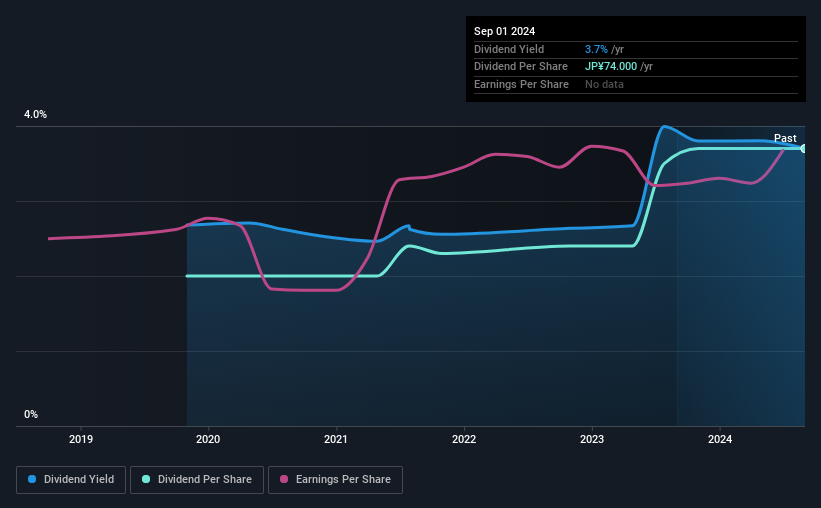Click the 3.7% dividend yield value in tooltip
The height and width of the screenshot is (508, 821).
[596, 49]
